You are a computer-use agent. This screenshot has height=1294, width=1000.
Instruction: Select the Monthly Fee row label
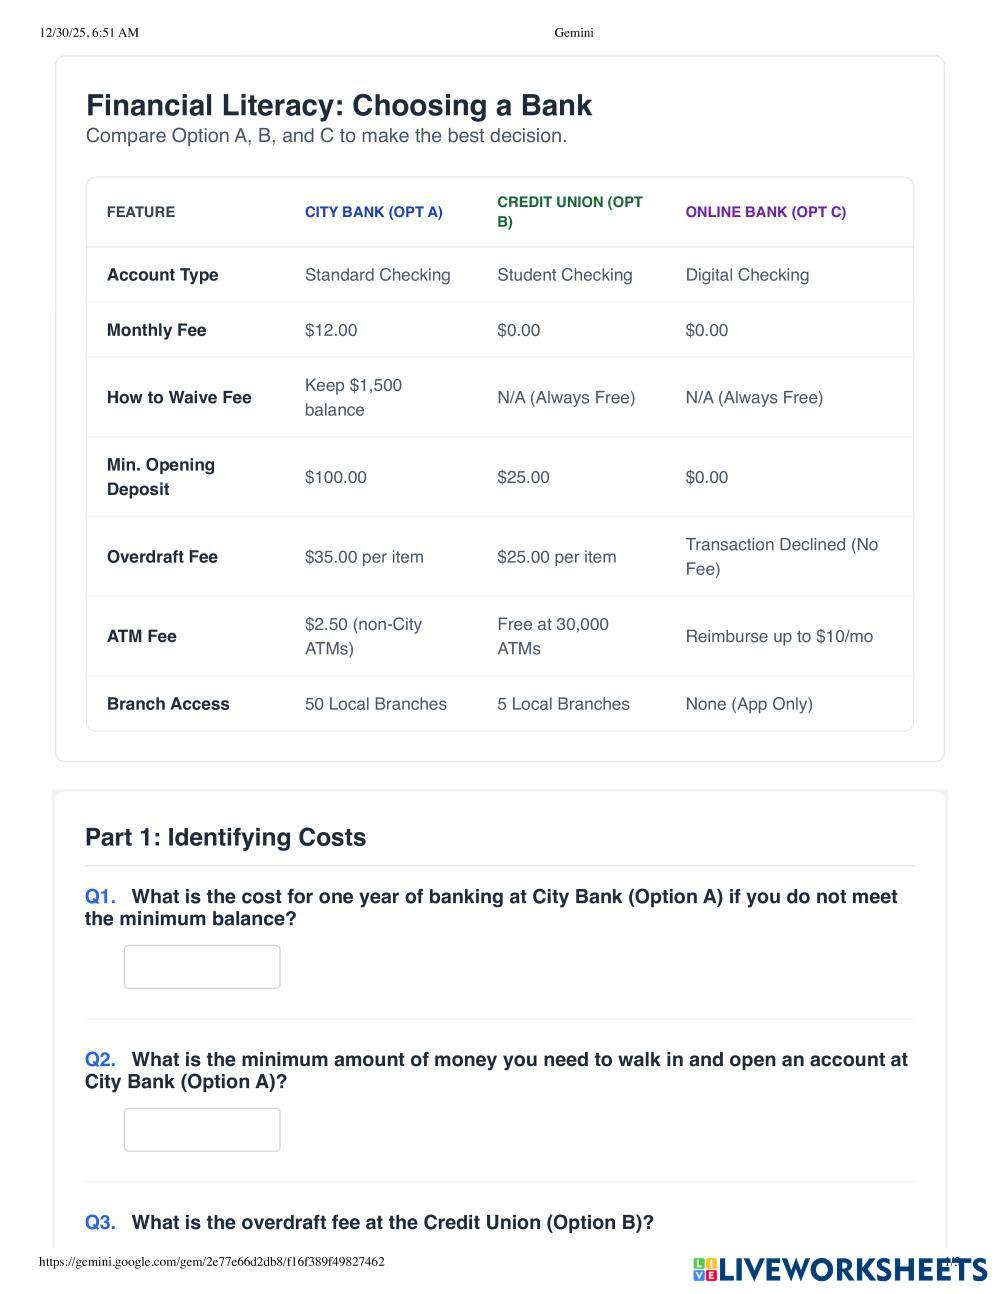pos(156,330)
